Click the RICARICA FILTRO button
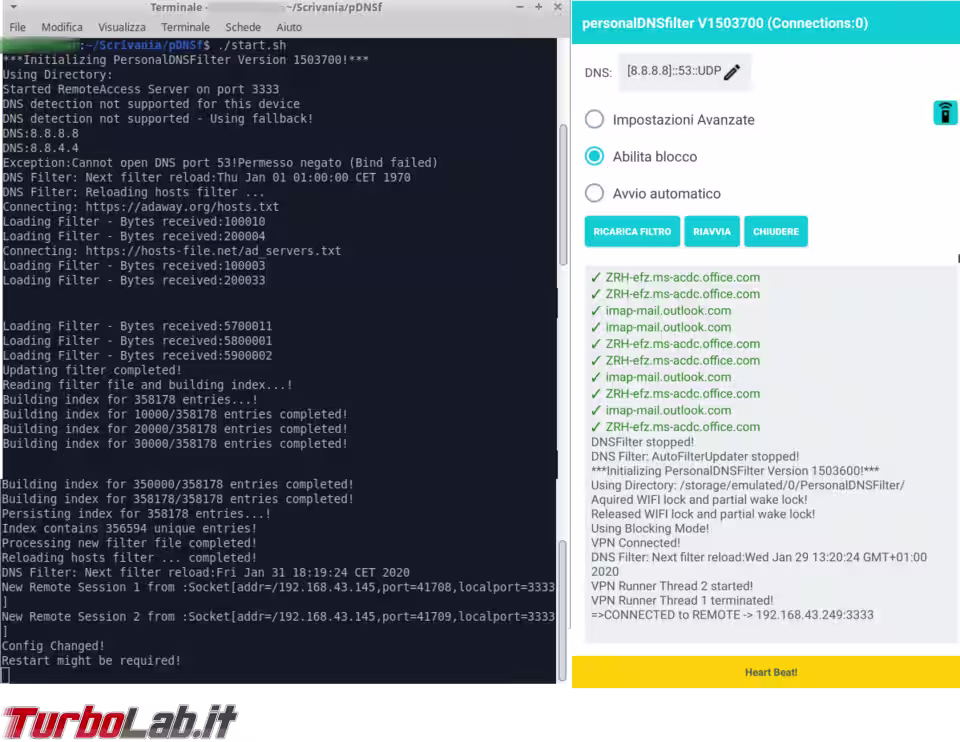The width and height of the screenshot is (960, 742). (632, 231)
